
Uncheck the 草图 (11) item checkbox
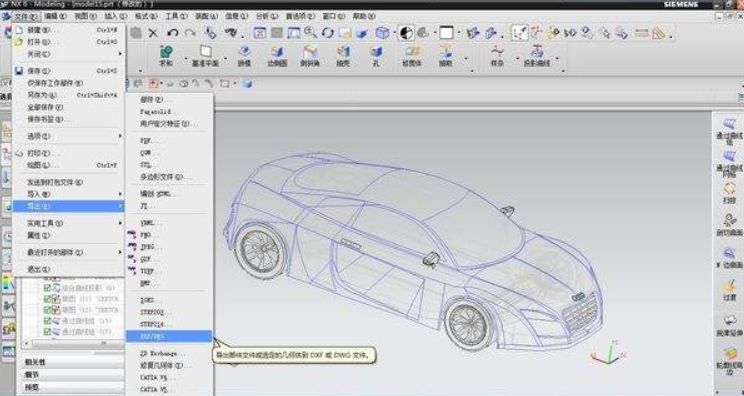point(47,299)
